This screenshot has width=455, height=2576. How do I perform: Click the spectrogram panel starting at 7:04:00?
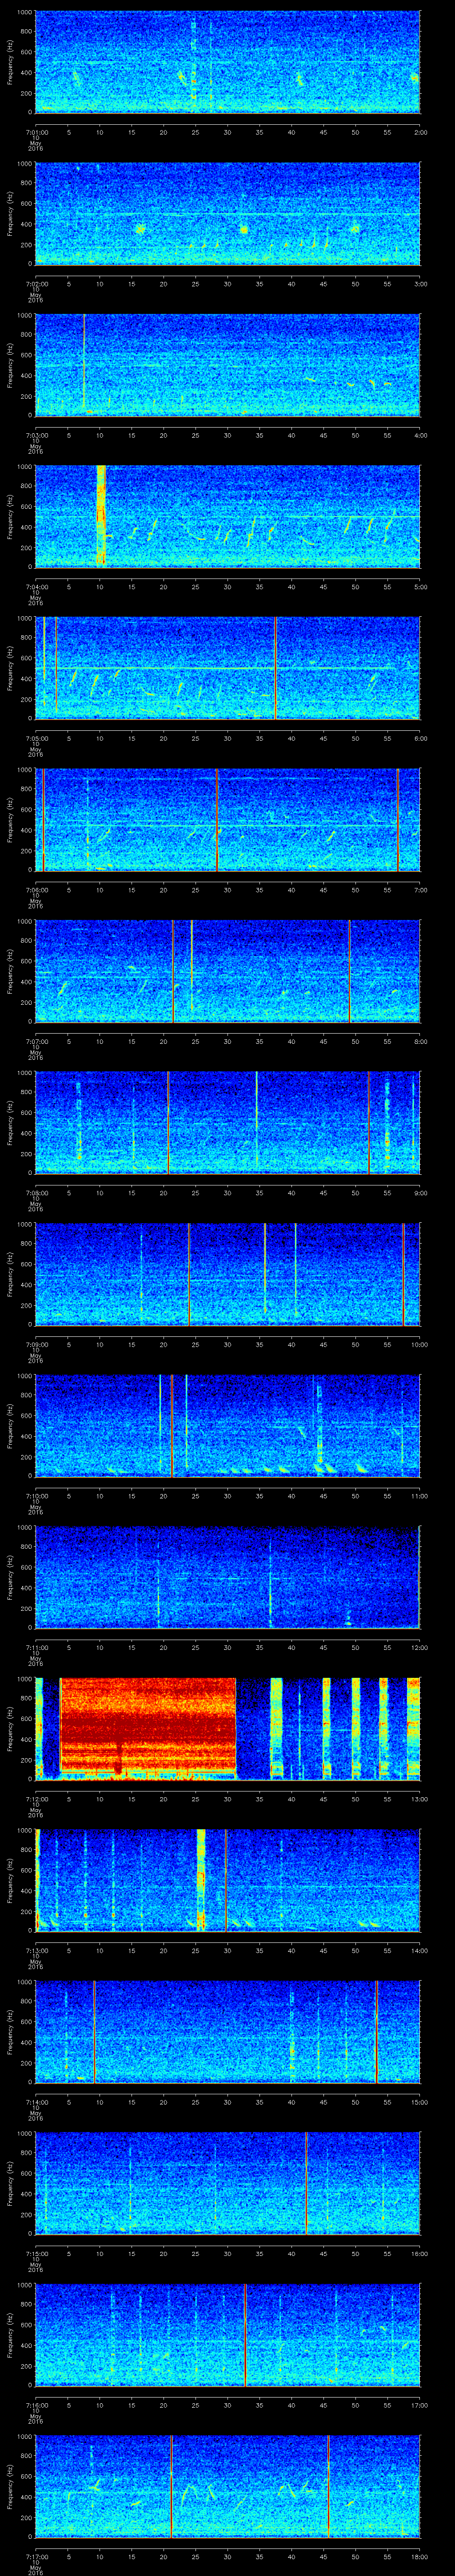click(x=227, y=517)
